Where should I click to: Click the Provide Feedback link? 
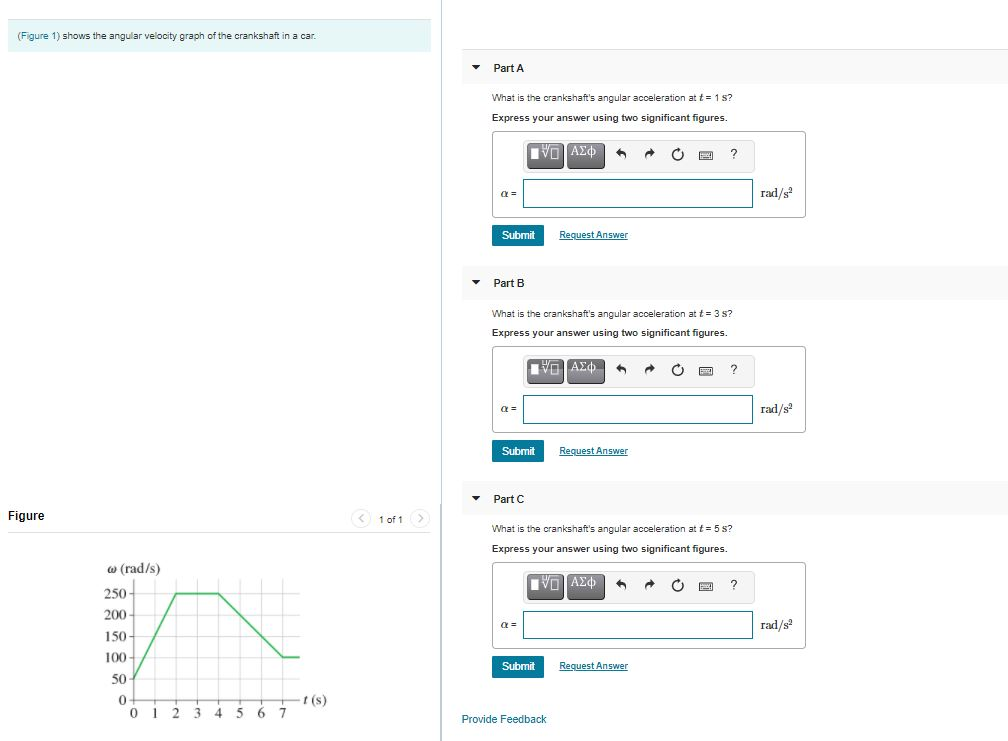pyautogui.click(x=503, y=718)
